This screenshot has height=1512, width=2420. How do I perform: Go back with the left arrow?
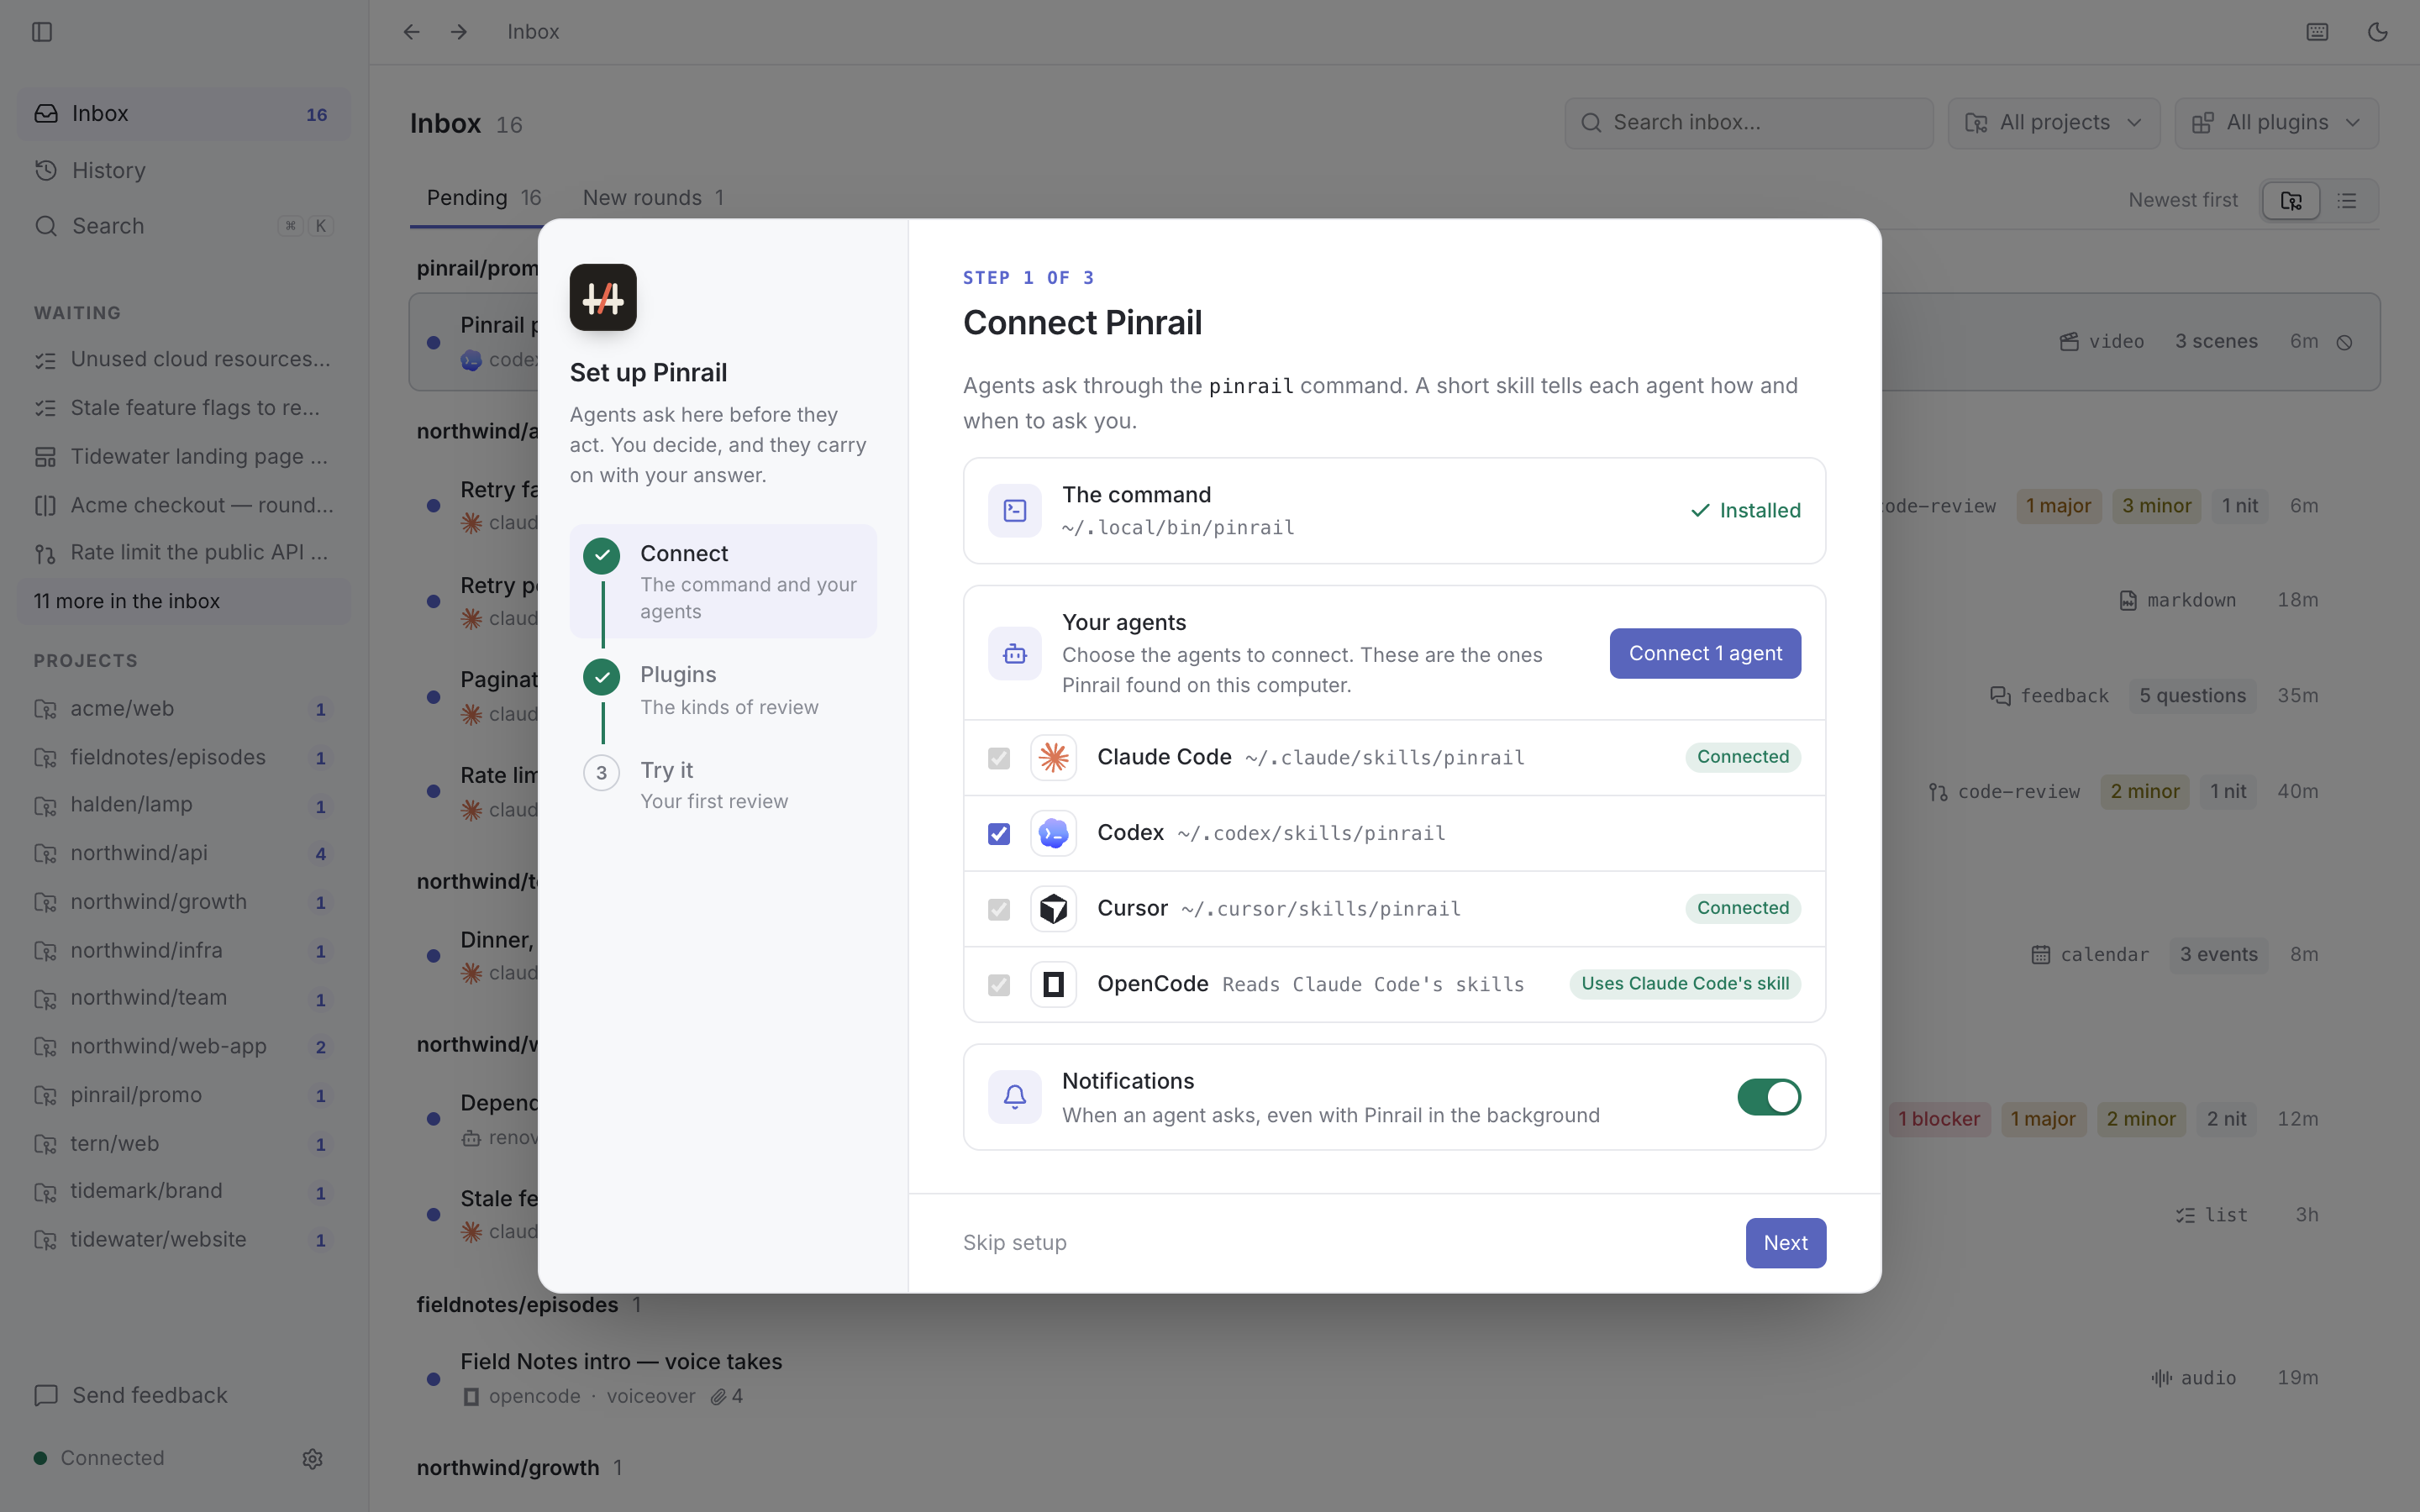click(411, 32)
